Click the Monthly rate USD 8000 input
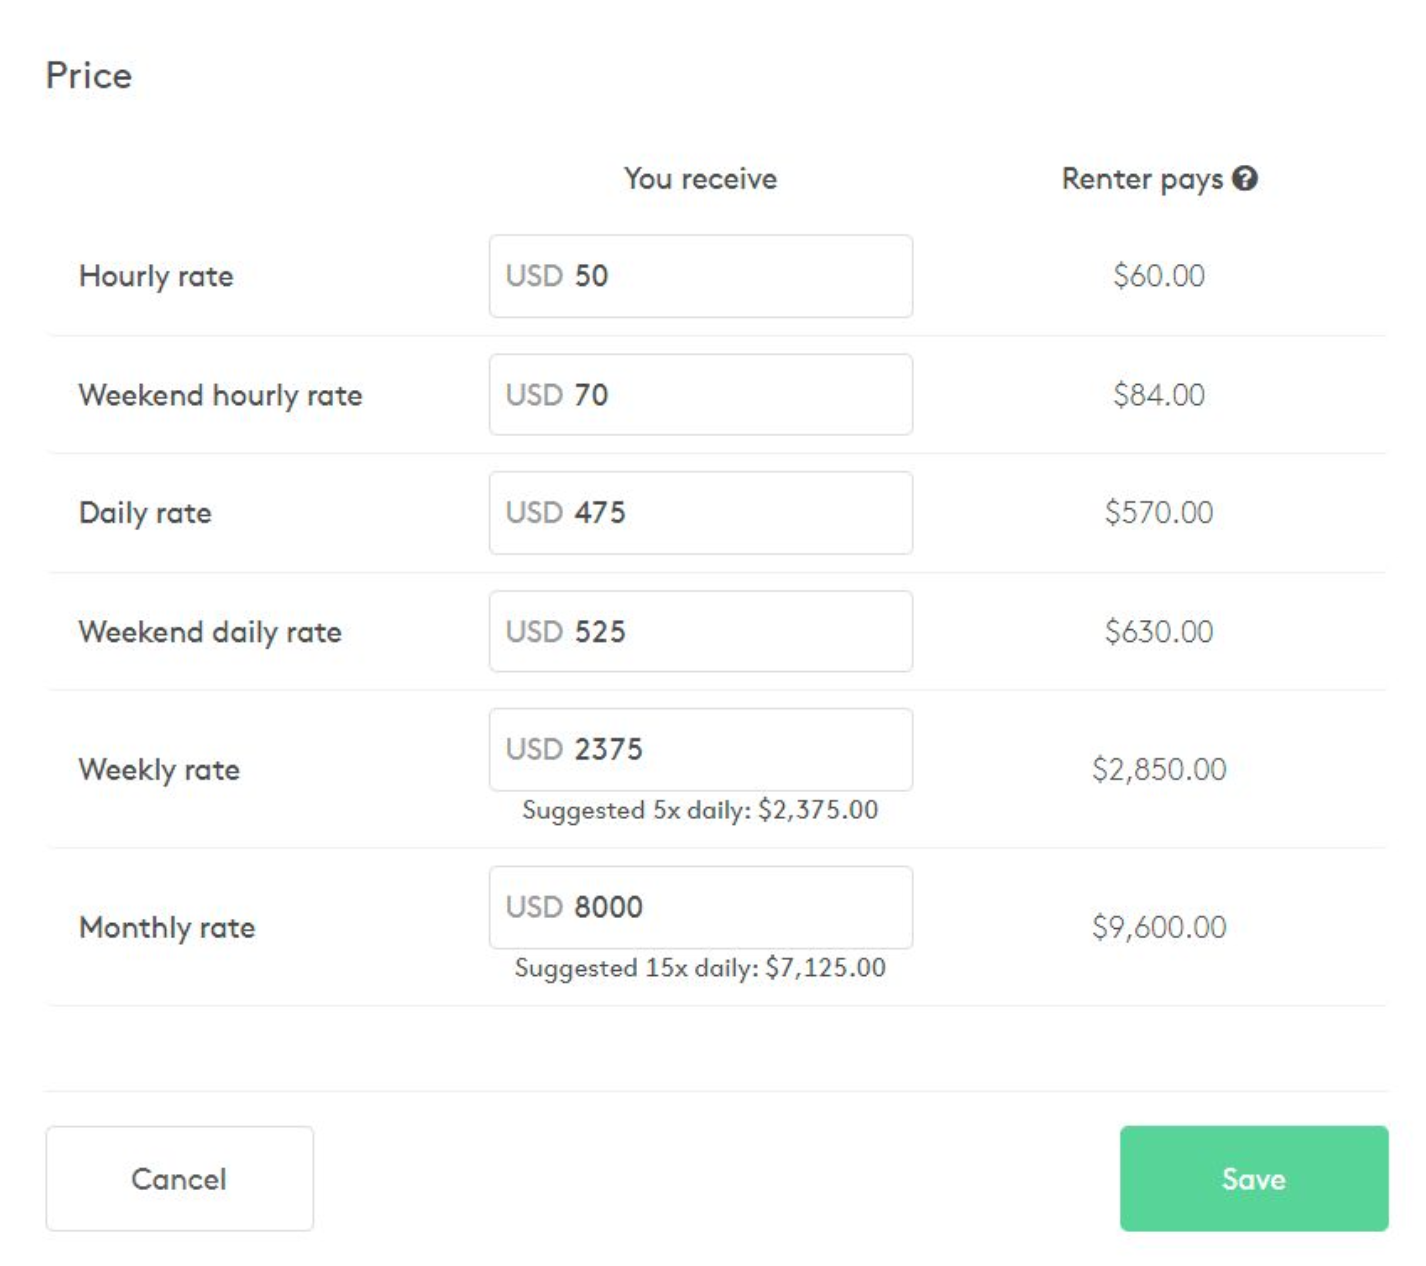1426x1266 pixels. (700, 908)
